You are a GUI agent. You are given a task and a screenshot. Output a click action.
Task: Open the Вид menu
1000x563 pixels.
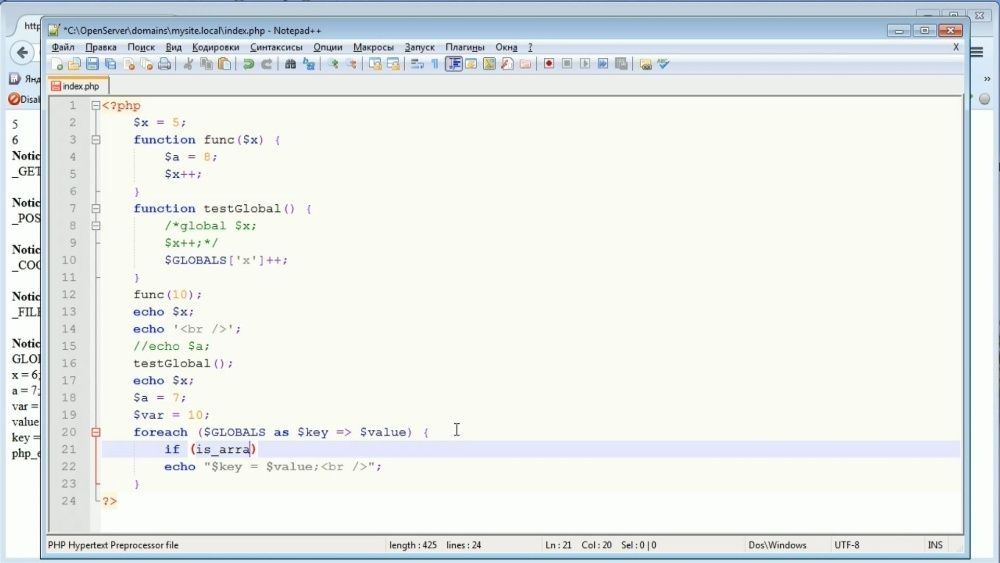[x=173, y=47]
